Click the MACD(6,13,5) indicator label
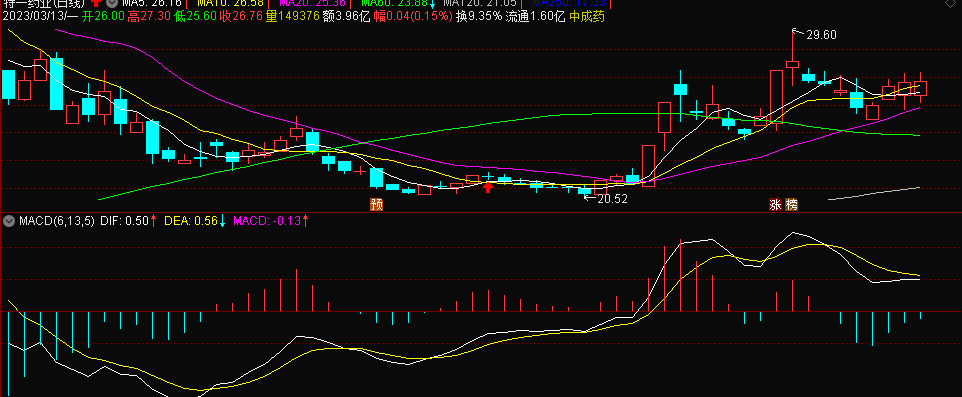The height and width of the screenshot is (397, 962). 57,222
